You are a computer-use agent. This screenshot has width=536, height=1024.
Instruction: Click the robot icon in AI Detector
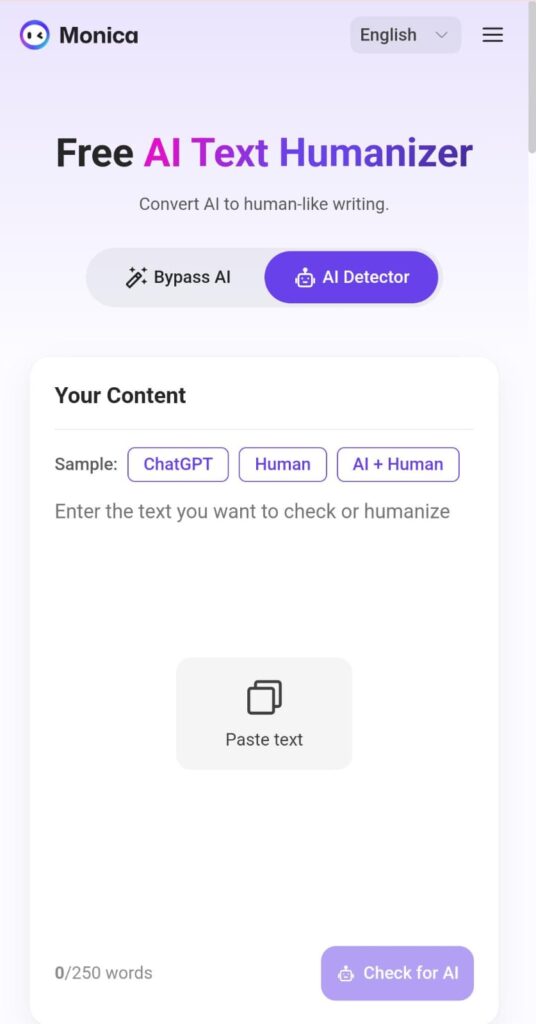click(305, 278)
